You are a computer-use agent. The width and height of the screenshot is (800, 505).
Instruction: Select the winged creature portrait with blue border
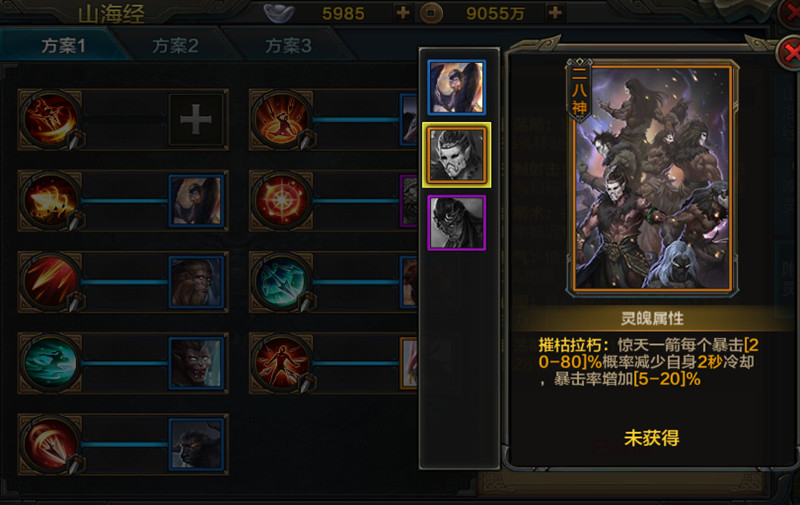tap(457, 87)
